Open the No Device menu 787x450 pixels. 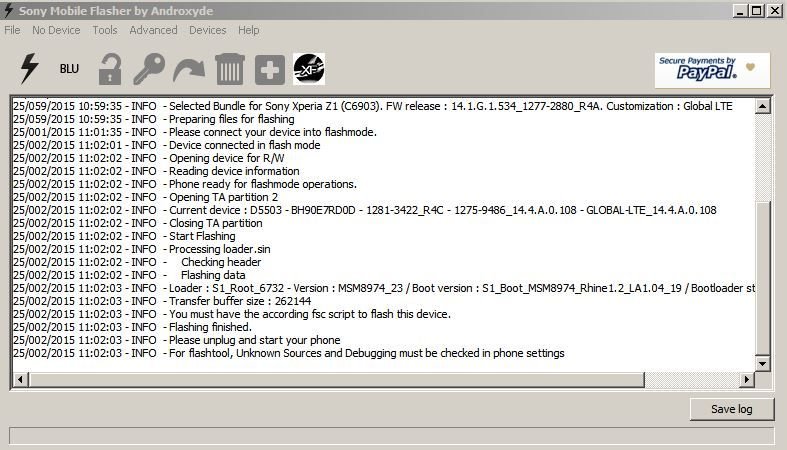56,30
